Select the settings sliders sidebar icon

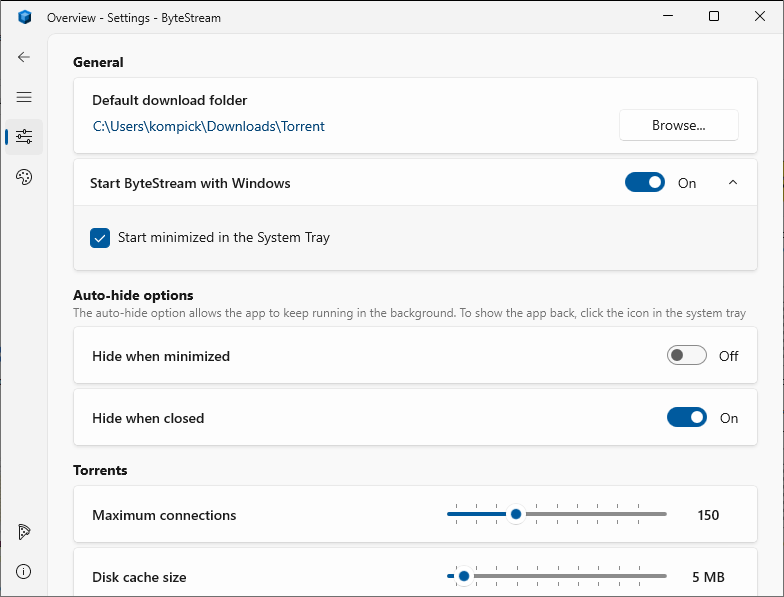[24, 136]
